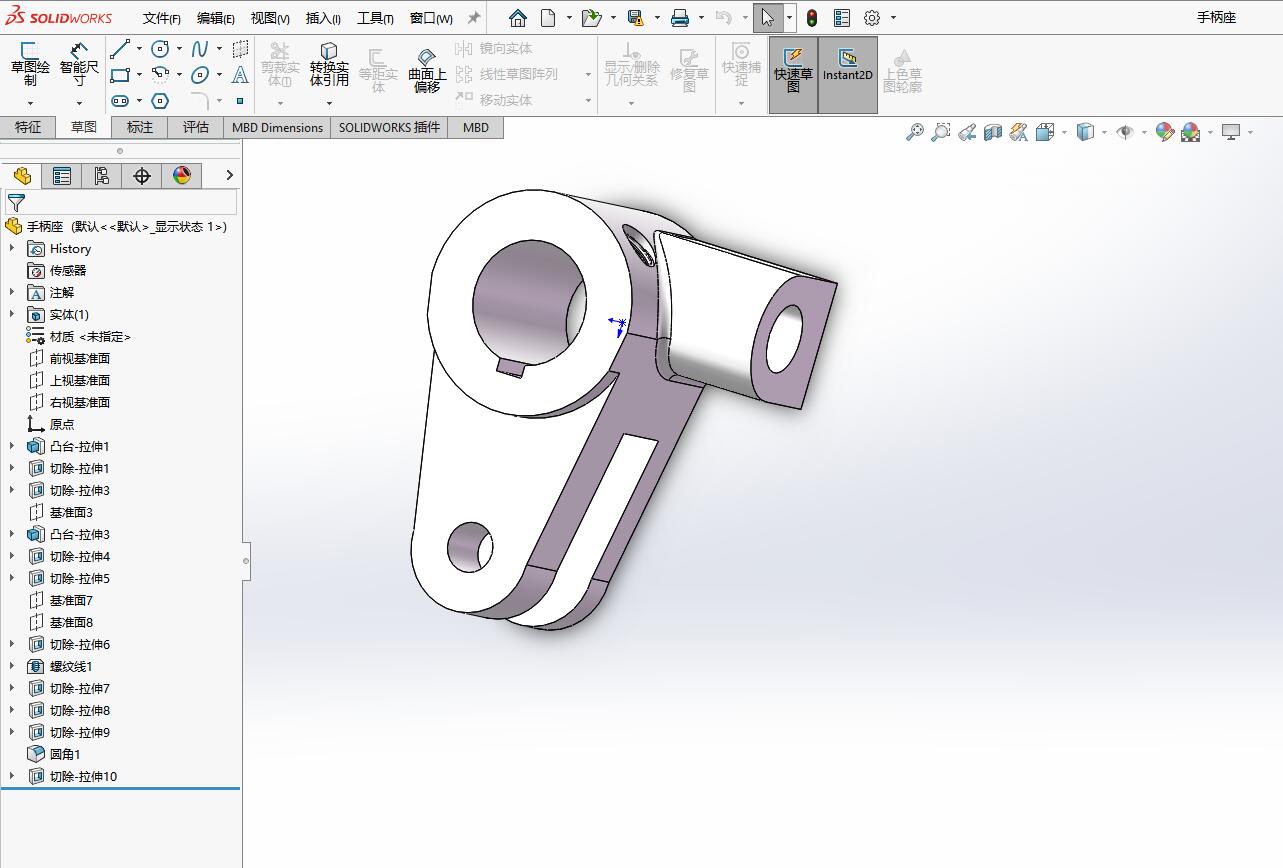Expand the 切除-拉伸10 feature
The height and width of the screenshot is (868, 1283).
pyautogui.click(x=12, y=776)
